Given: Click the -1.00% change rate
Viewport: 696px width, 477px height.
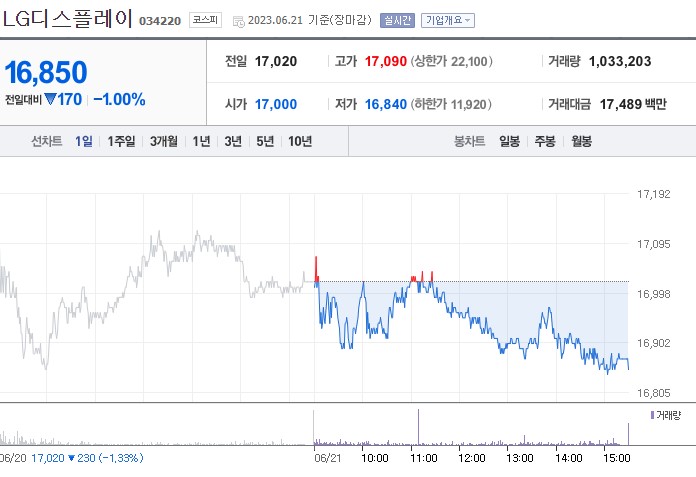Looking at the screenshot, I should tap(119, 99).
